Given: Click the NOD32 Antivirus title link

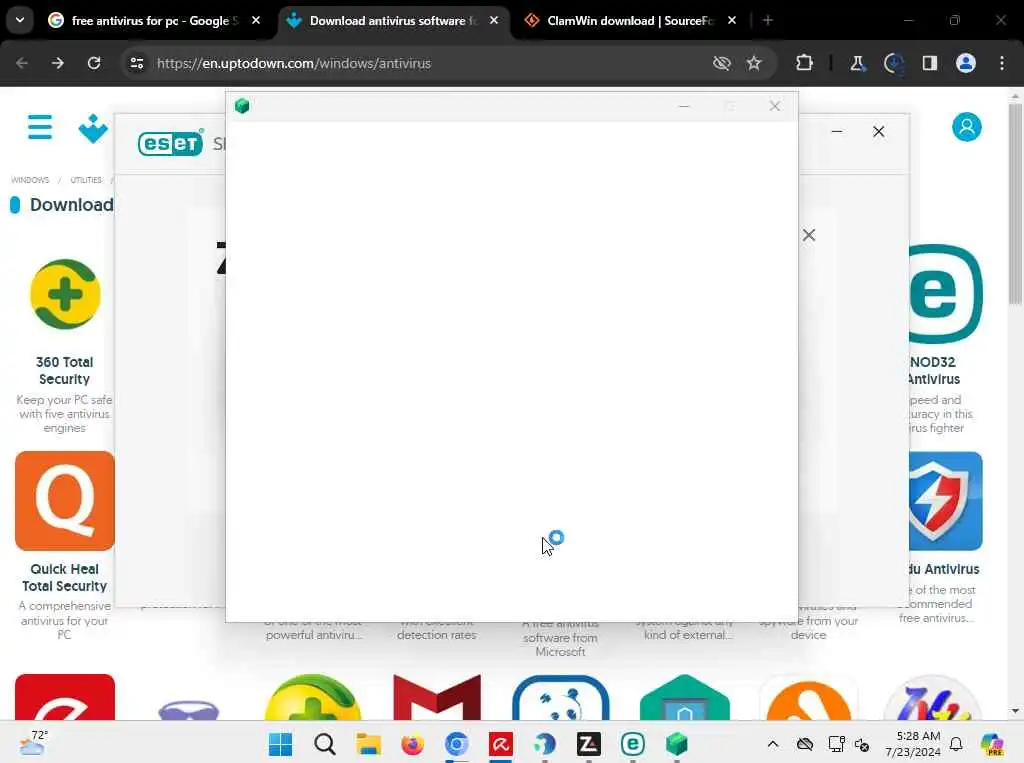Looking at the screenshot, I should pos(934,370).
